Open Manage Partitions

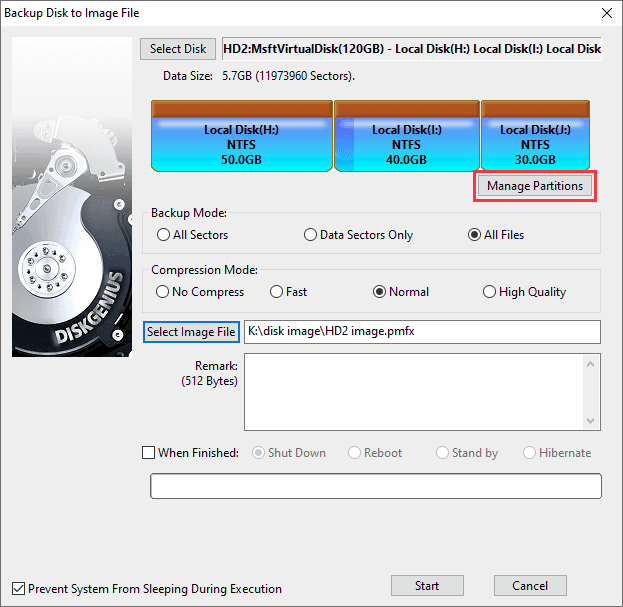(535, 186)
